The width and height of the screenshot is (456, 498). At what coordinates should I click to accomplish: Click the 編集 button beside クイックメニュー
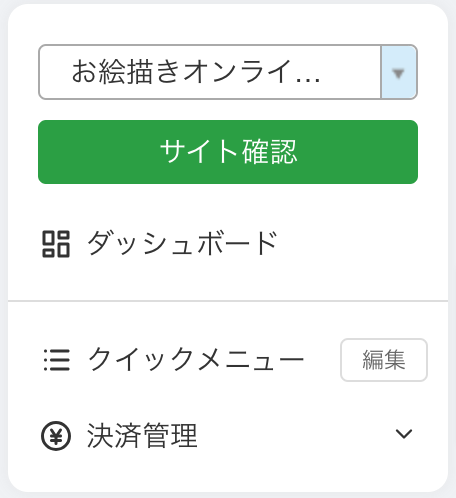[384, 360]
